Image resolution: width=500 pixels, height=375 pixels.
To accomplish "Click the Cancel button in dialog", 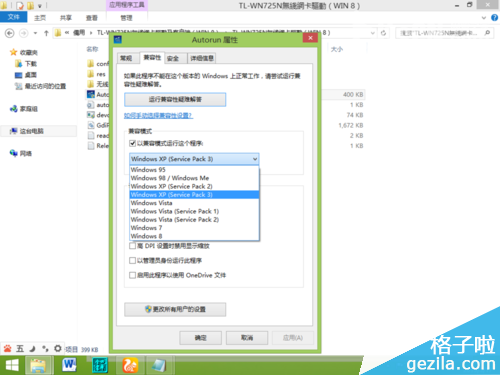I will [247, 338].
